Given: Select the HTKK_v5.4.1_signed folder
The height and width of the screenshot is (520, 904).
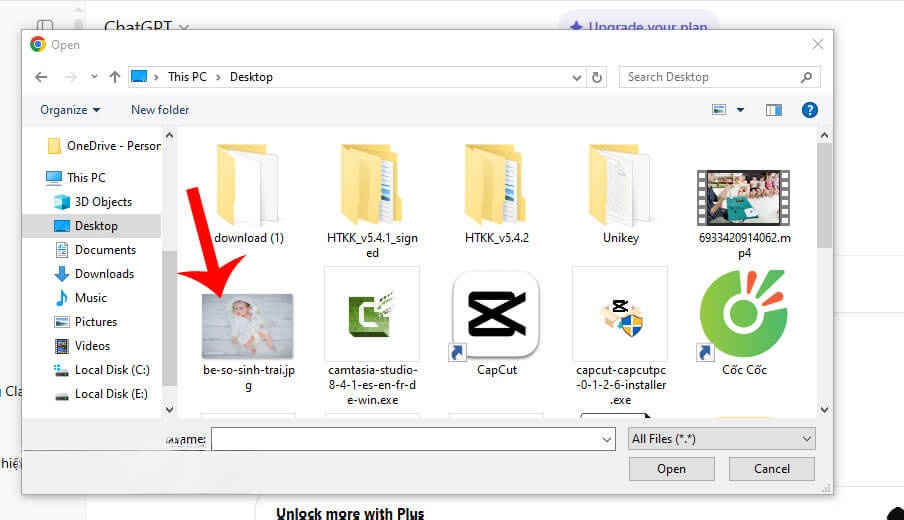Looking at the screenshot, I should tap(372, 199).
